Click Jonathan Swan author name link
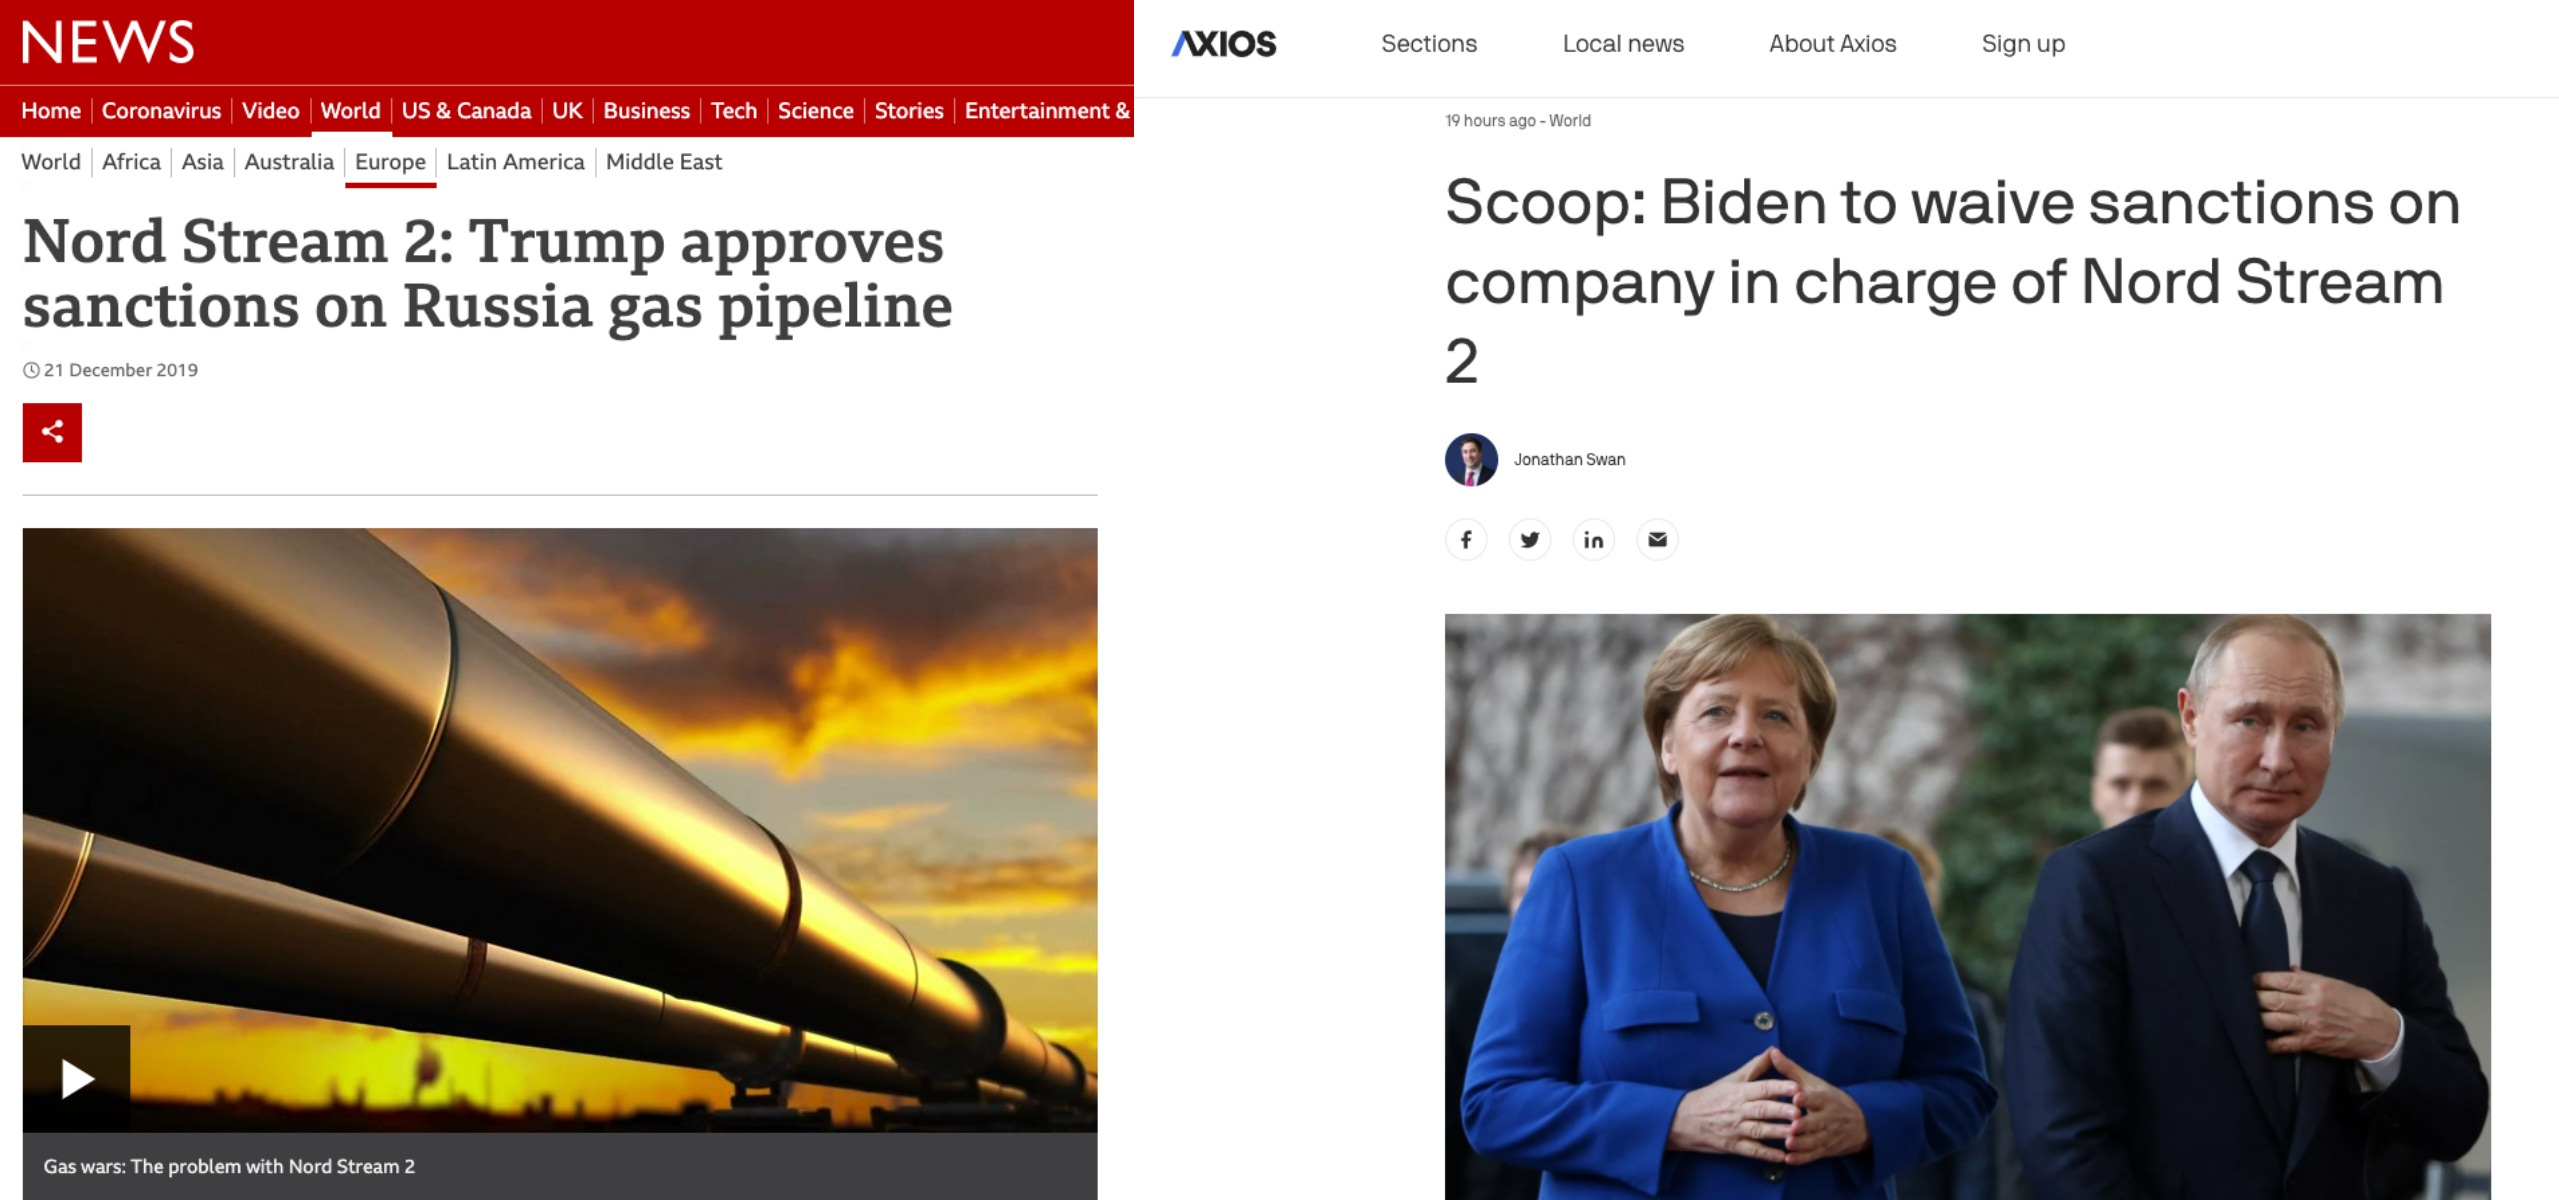Image resolution: width=2559 pixels, height=1200 pixels. [x=1569, y=460]
